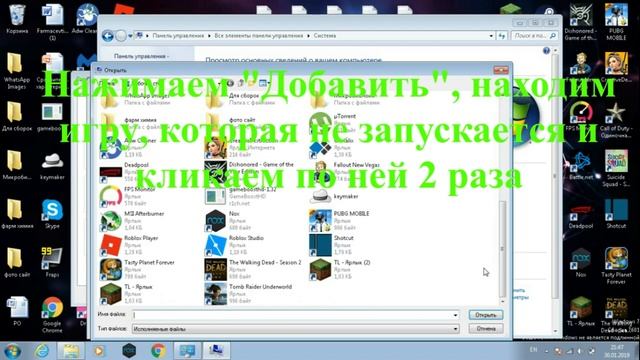Open Google Chrome desktop shortcut
640x360 pixels.
click(52, 315)
